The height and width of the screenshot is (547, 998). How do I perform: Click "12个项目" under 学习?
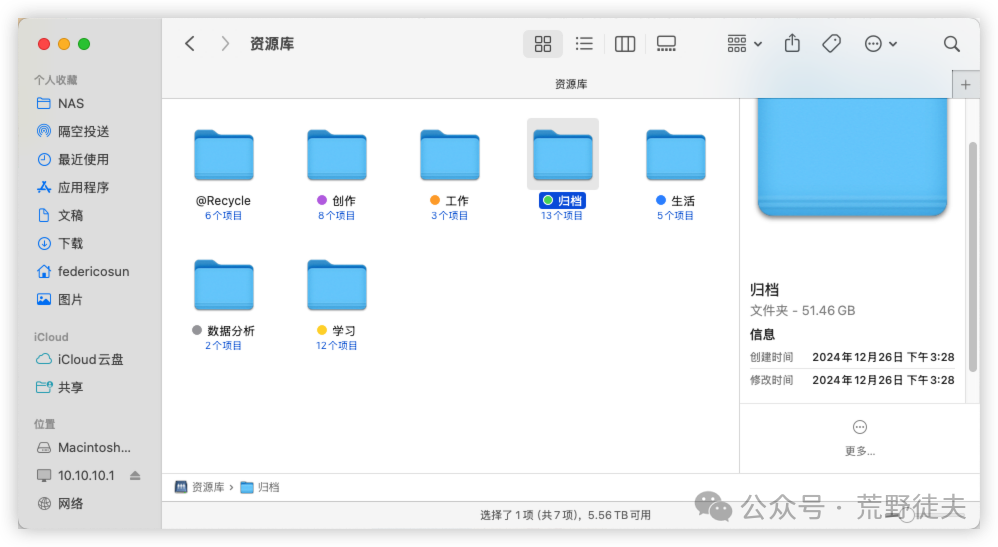point(337,346)
